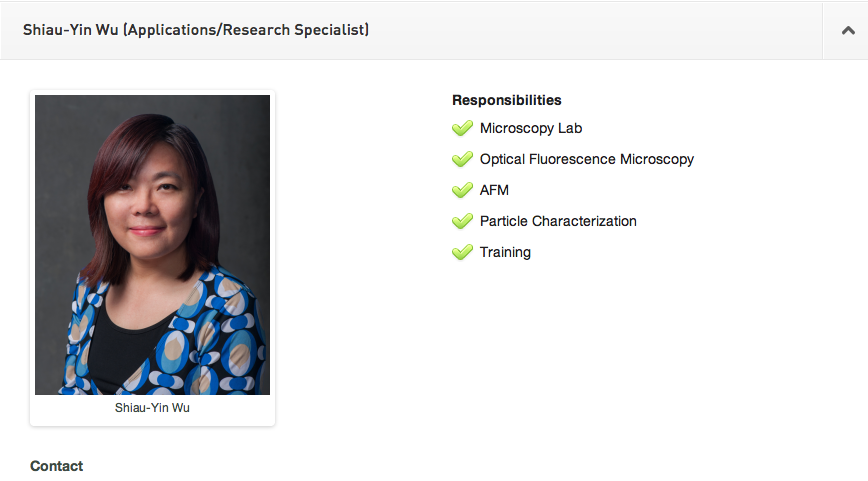Click the Shiau-Yin Wu name in the header
Image resolution: width=868 pixels, height=481 pixels.
(68, 30)
